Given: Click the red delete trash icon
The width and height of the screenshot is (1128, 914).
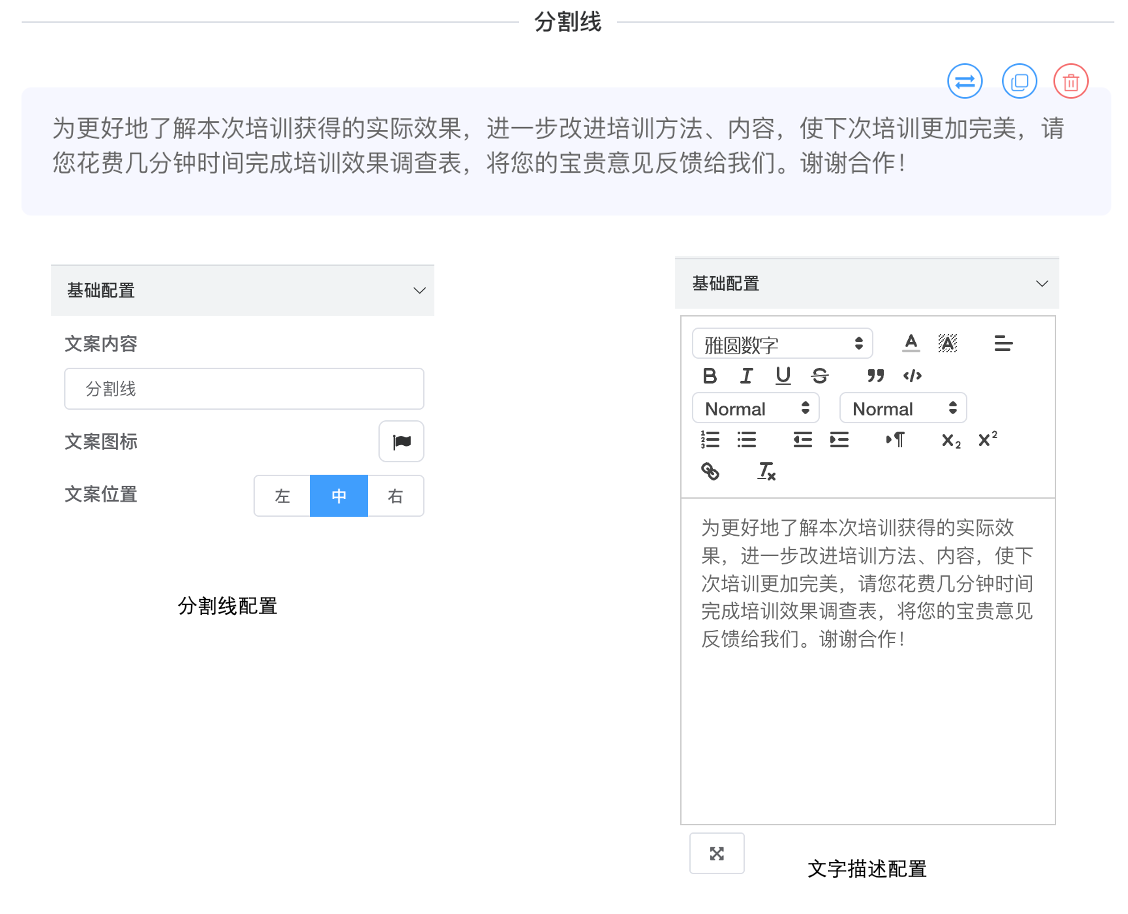Looking at the screenshot, I should tap(1071, 82).
